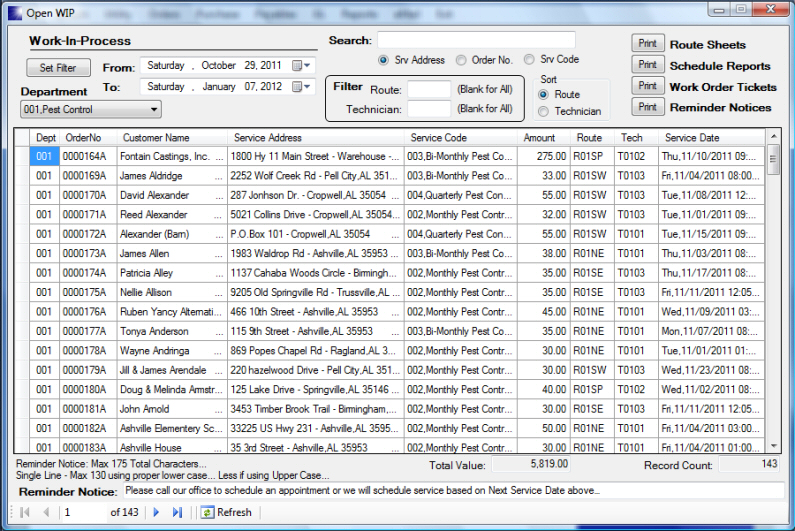Viewport: 795px width, 531px height.
Task: Jump to last record arrow icon
Action: tap(177, 512)
